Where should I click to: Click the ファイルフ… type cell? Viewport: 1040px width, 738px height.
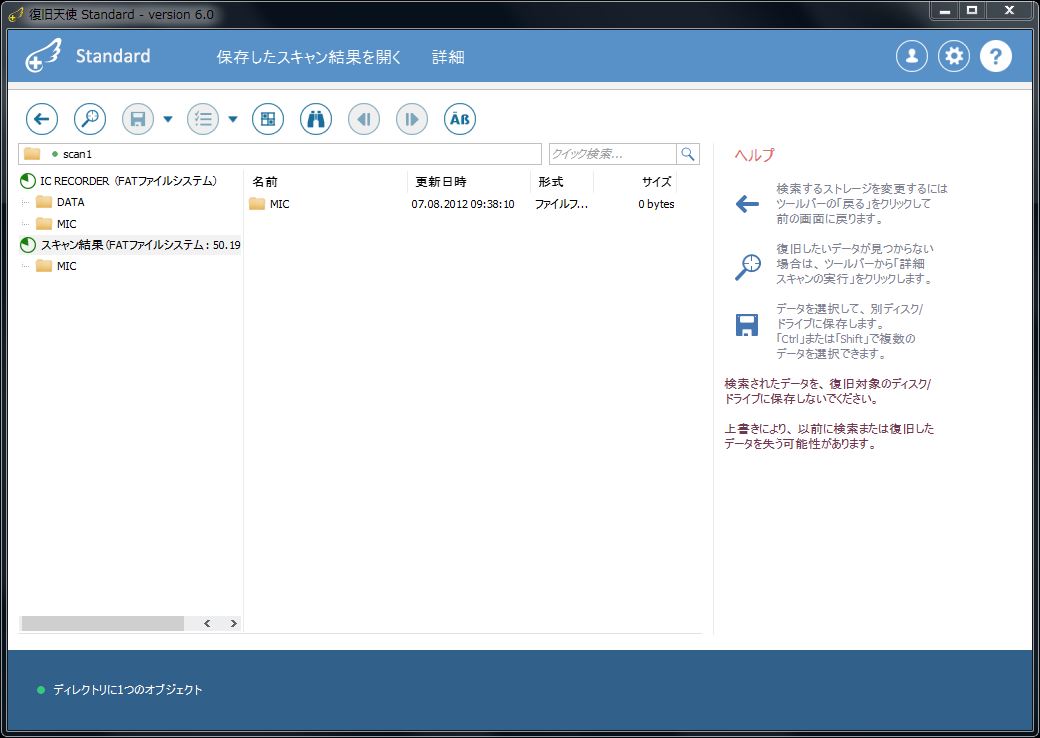tap(561, 204)
